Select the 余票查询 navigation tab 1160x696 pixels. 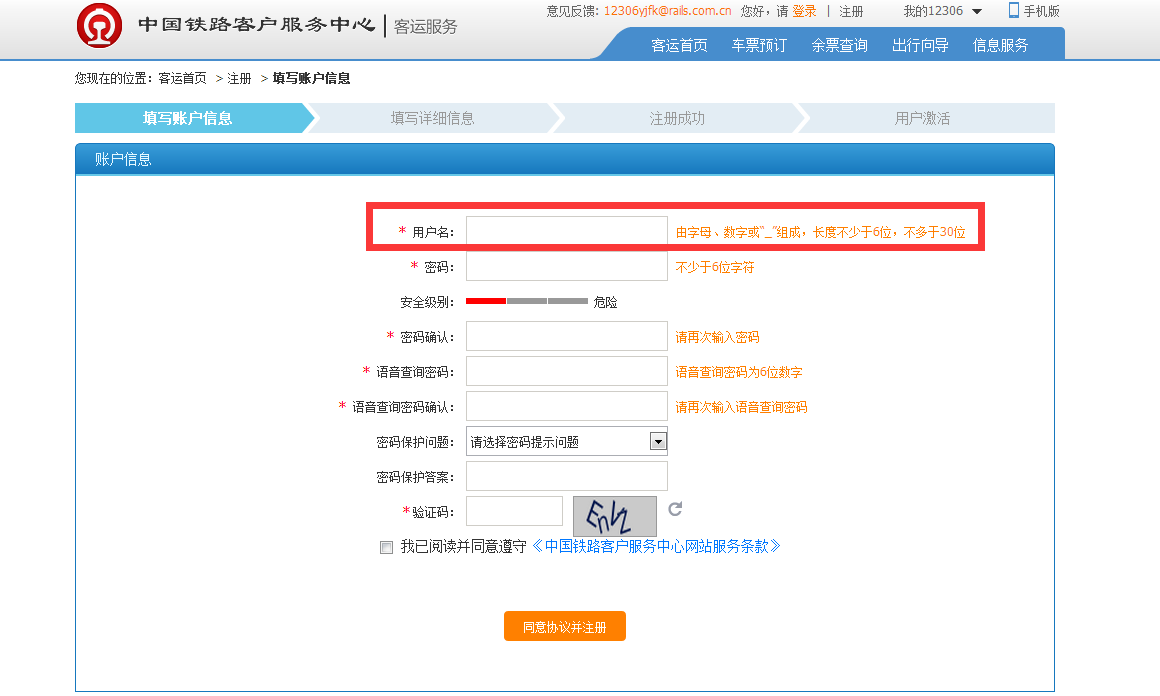(839, 45)
